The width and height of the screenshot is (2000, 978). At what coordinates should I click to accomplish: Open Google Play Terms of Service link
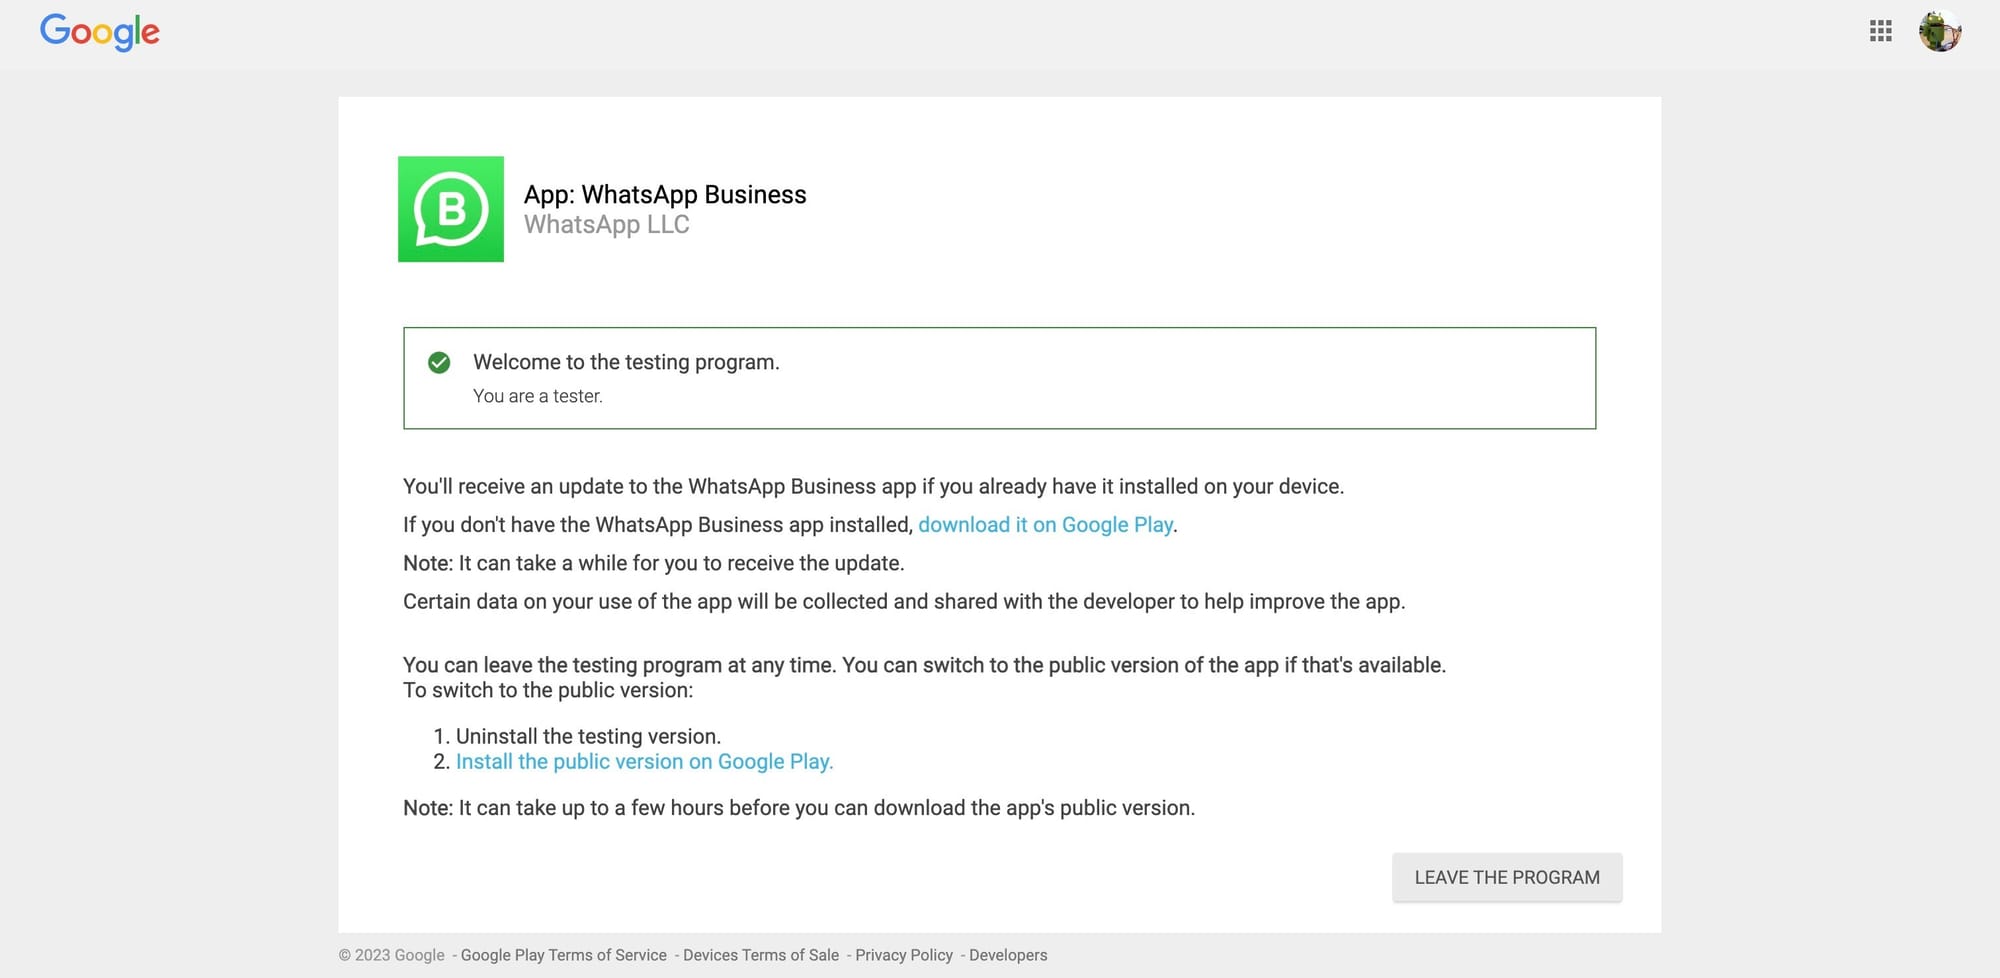coord(563,955)
